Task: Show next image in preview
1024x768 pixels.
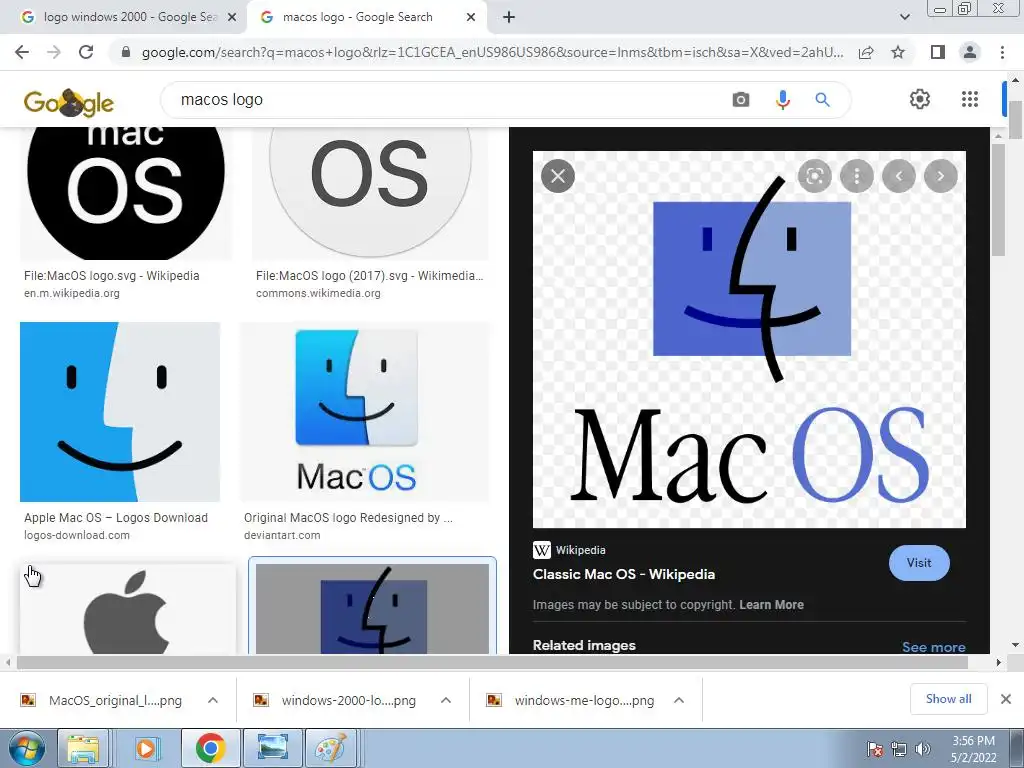Action: 940,176
